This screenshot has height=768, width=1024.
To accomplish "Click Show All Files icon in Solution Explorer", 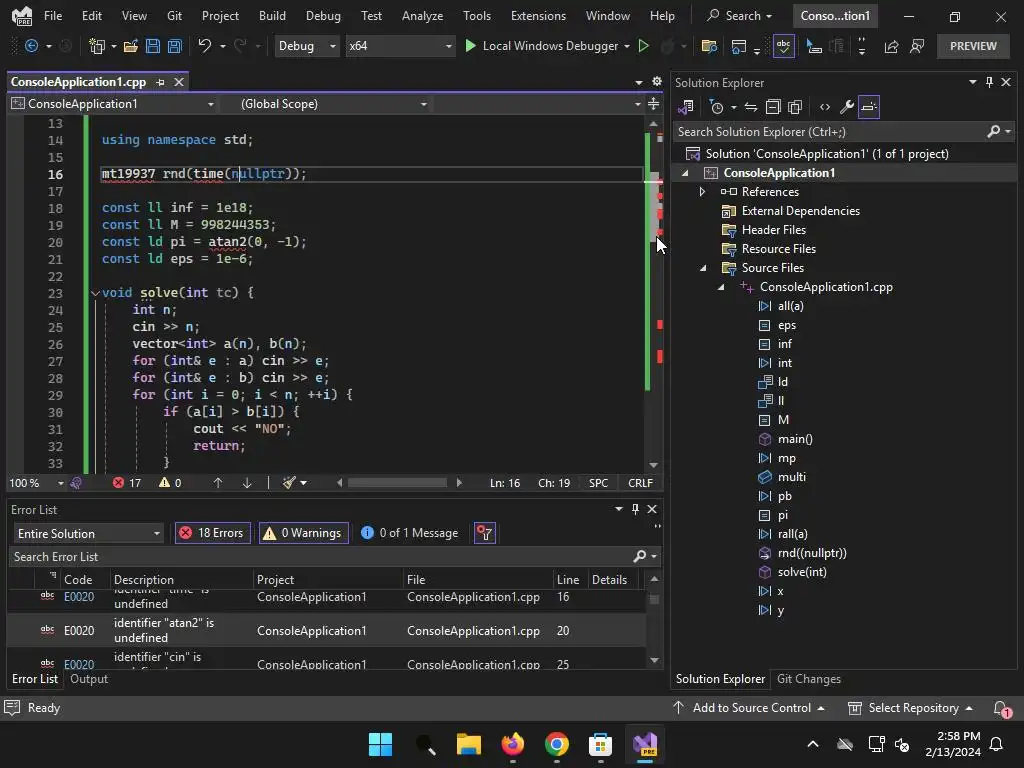I will click(795, 106).
